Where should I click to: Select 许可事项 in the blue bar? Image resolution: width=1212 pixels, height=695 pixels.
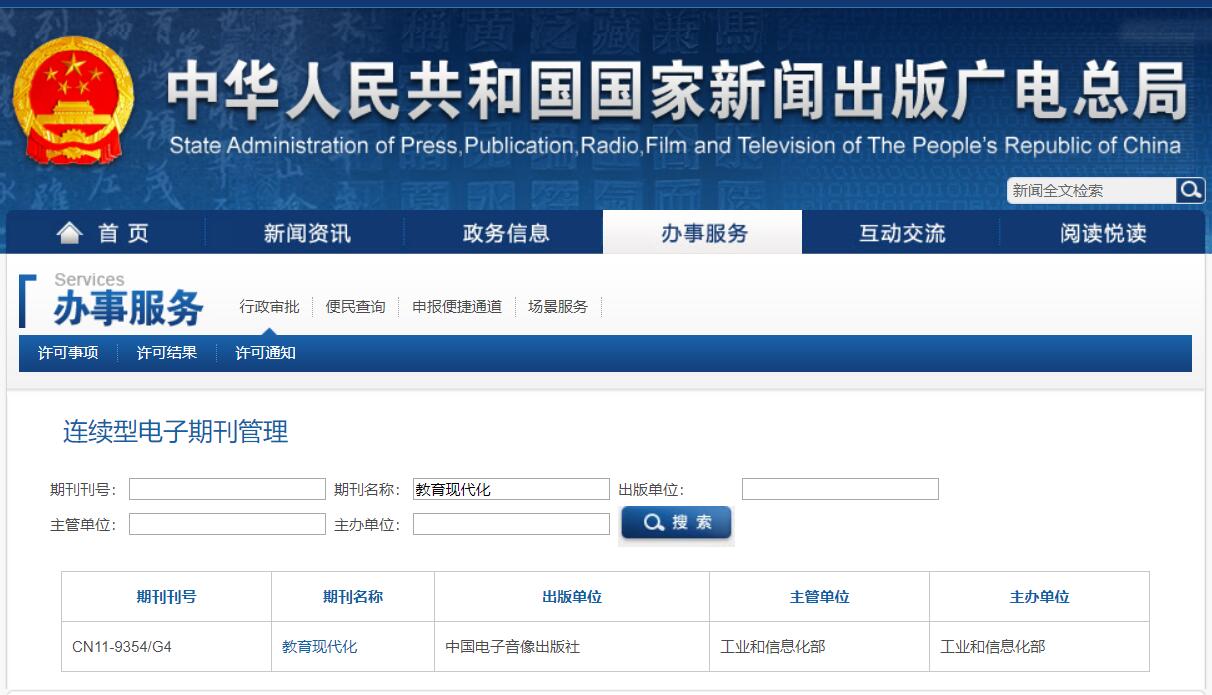click(x=68, y=353)
